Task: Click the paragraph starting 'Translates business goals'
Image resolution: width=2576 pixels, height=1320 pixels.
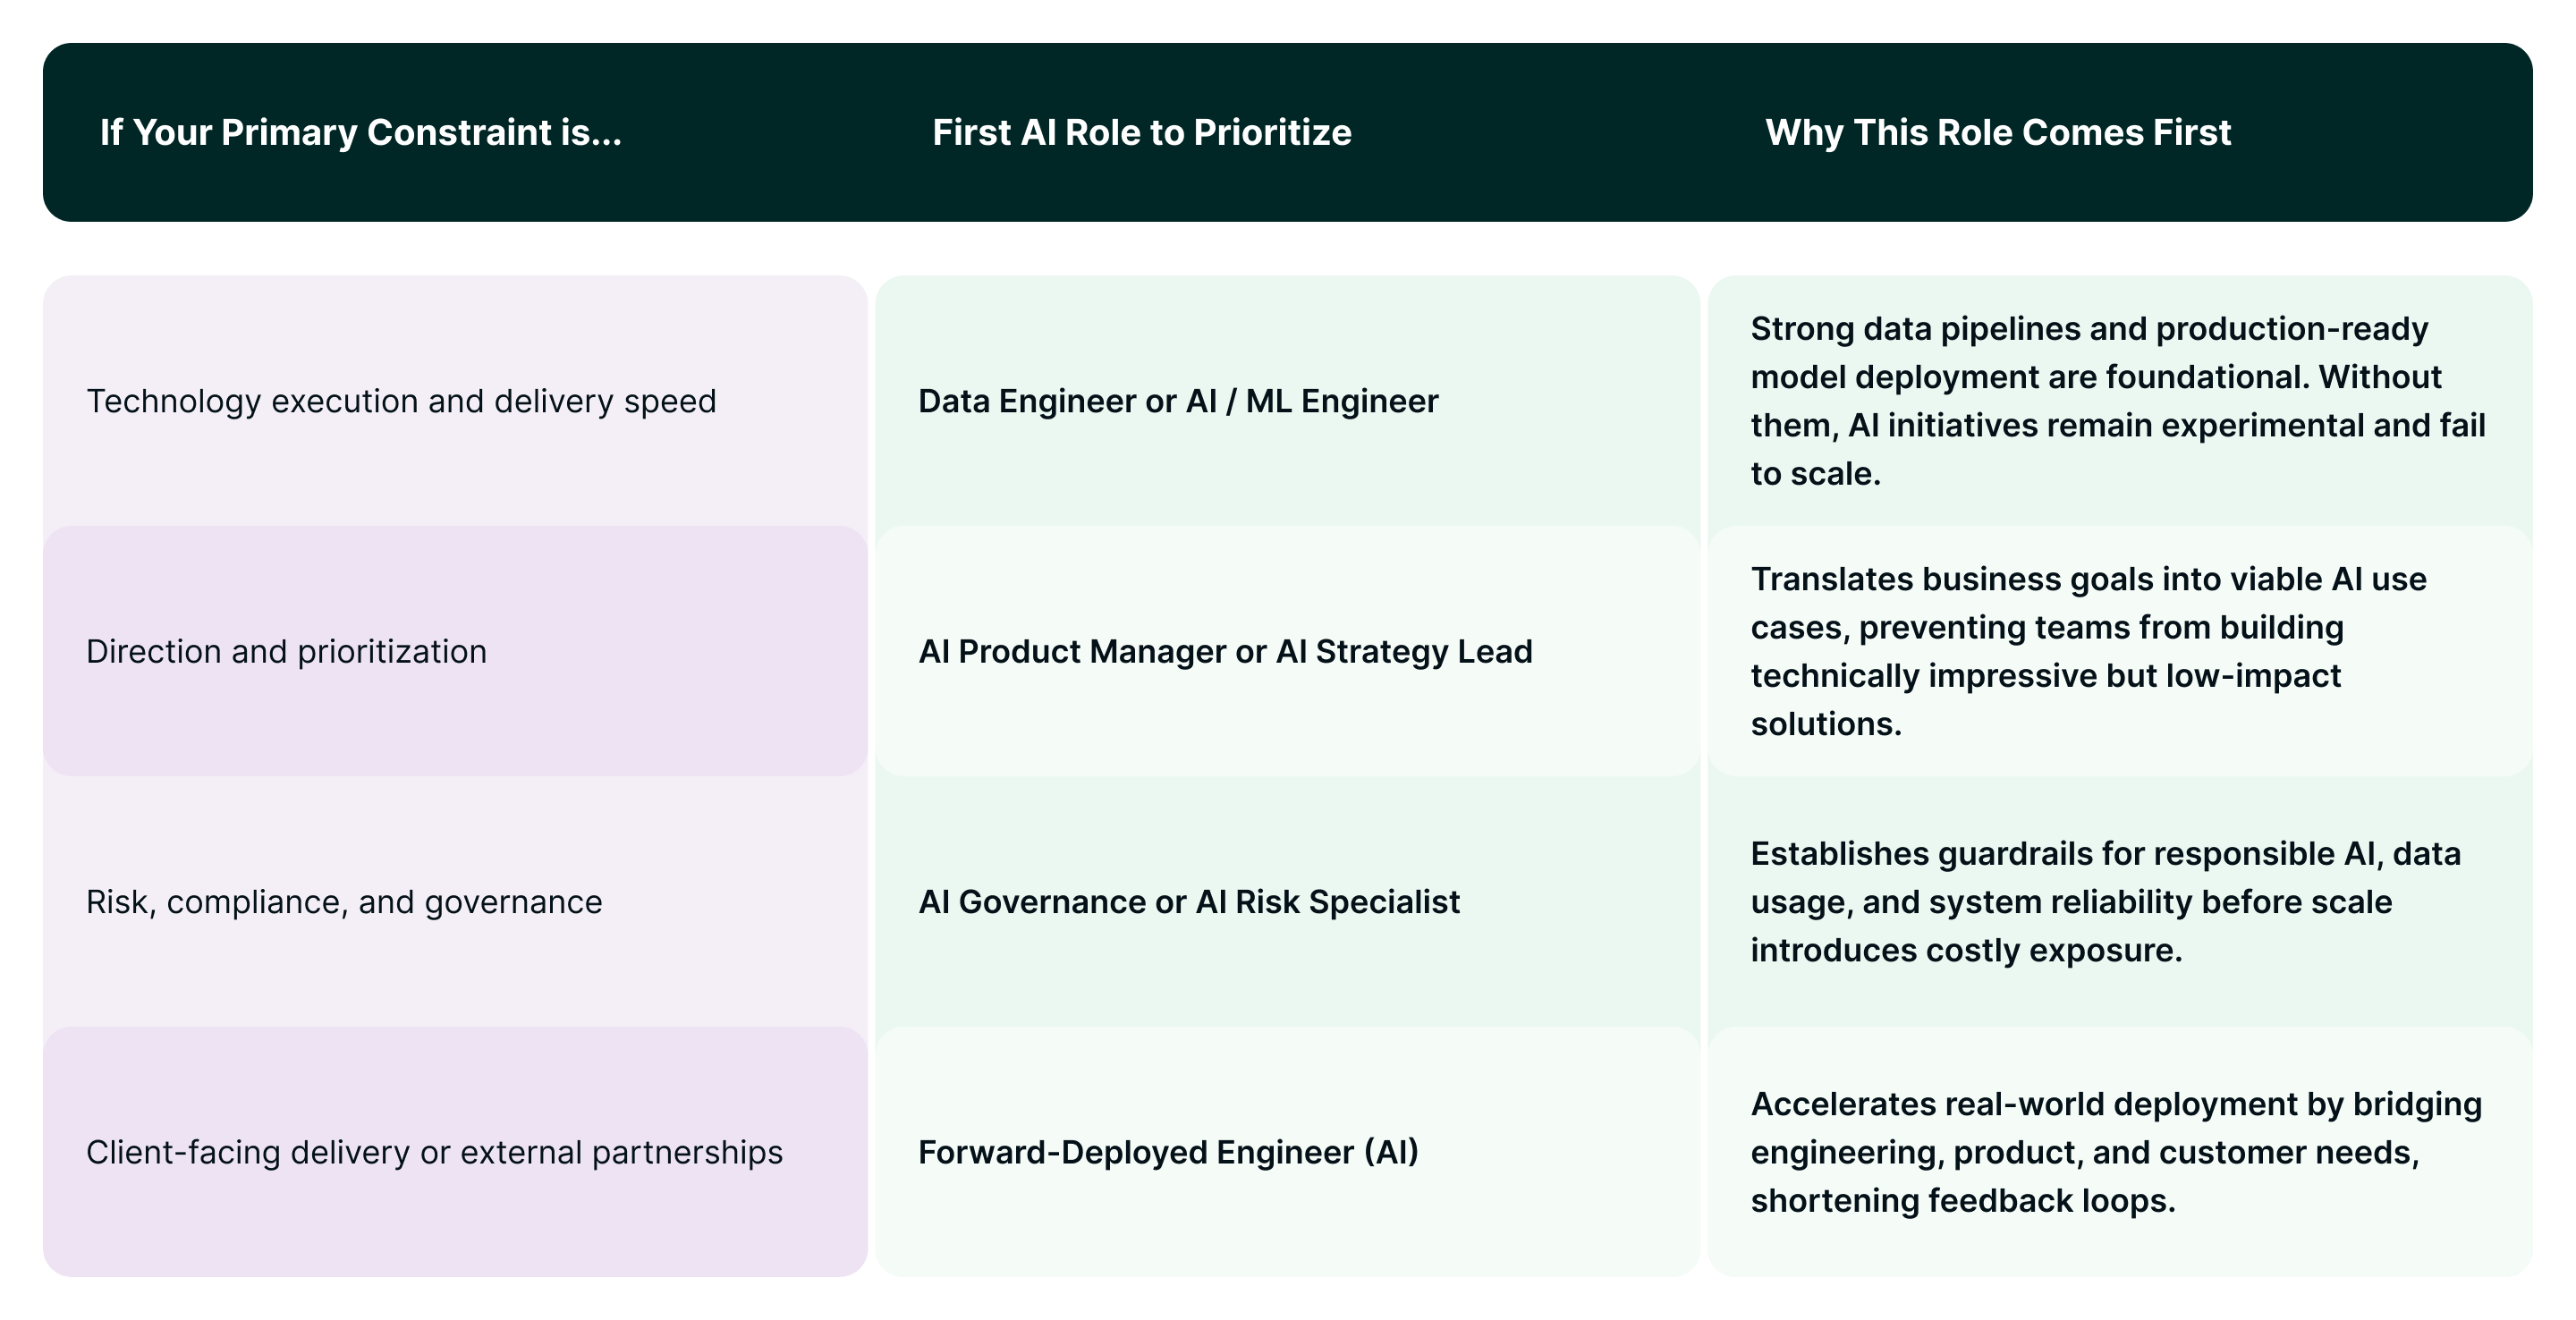Action: point(2088,651)
